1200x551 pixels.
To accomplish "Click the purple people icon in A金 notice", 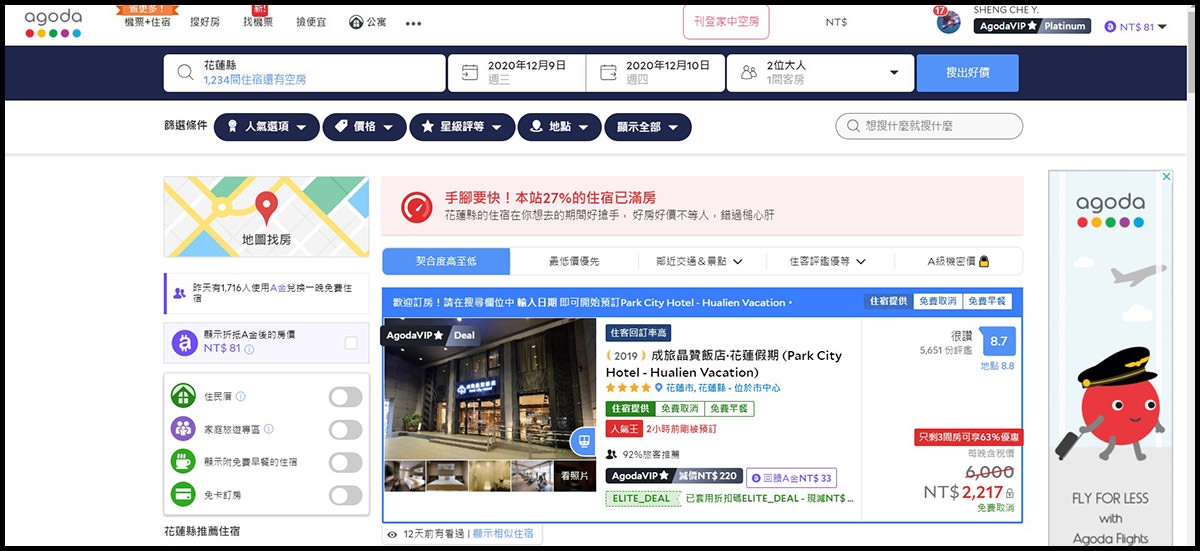I will tap(178, 293).
